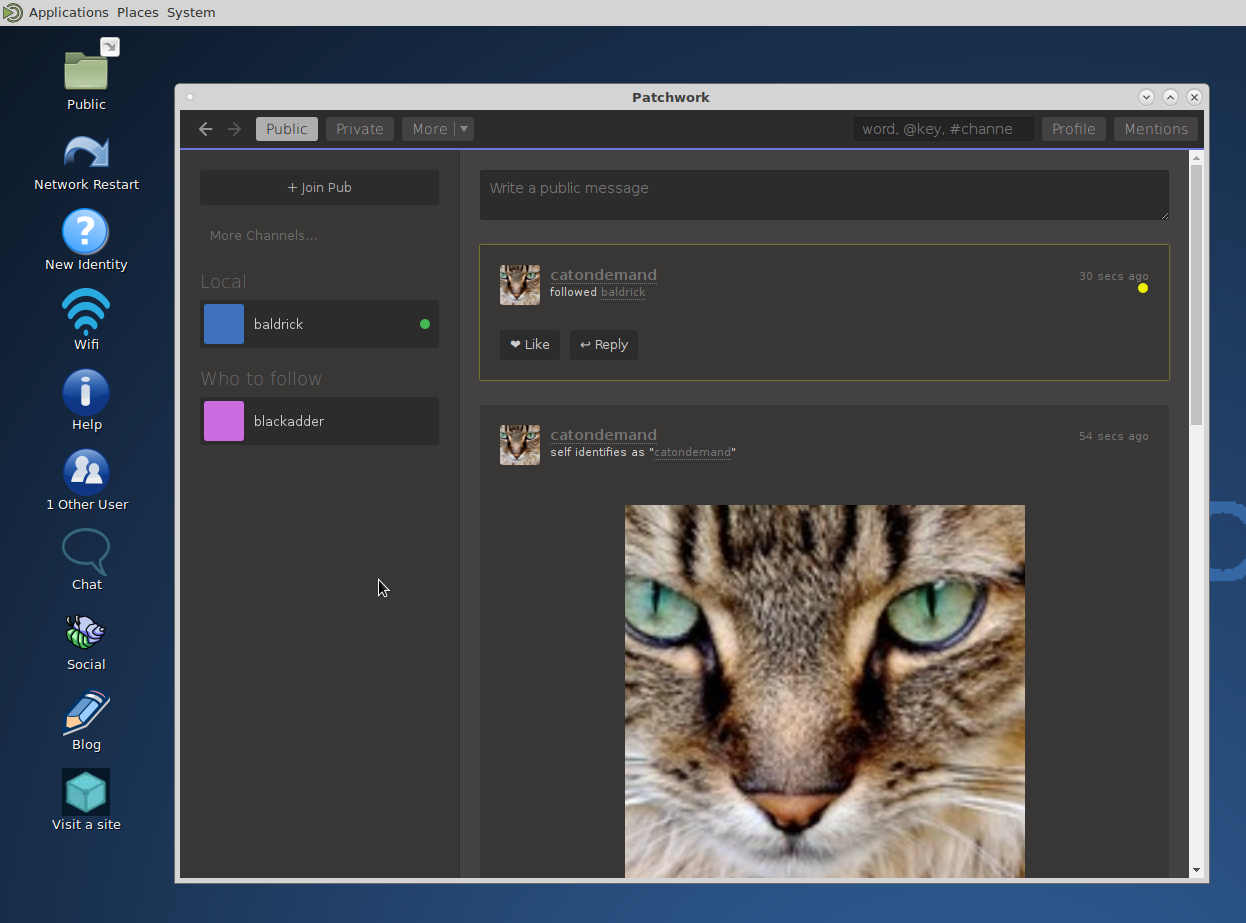Launch the Social shell icon
Viewport: 1246px width, 923px height.
coord(86,631)
